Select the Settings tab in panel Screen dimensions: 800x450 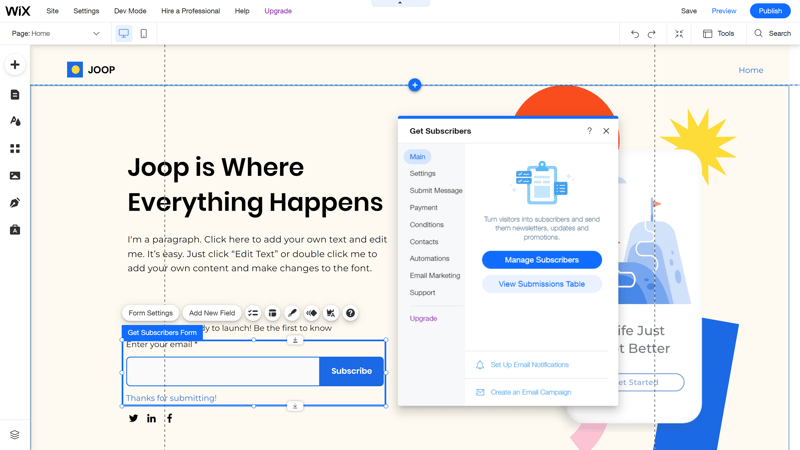point(422,173)
